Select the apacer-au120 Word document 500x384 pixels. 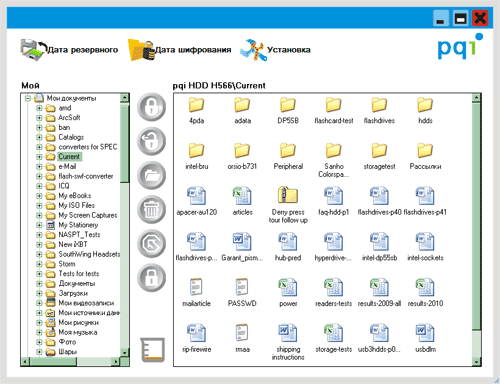[x=197, y=201]
